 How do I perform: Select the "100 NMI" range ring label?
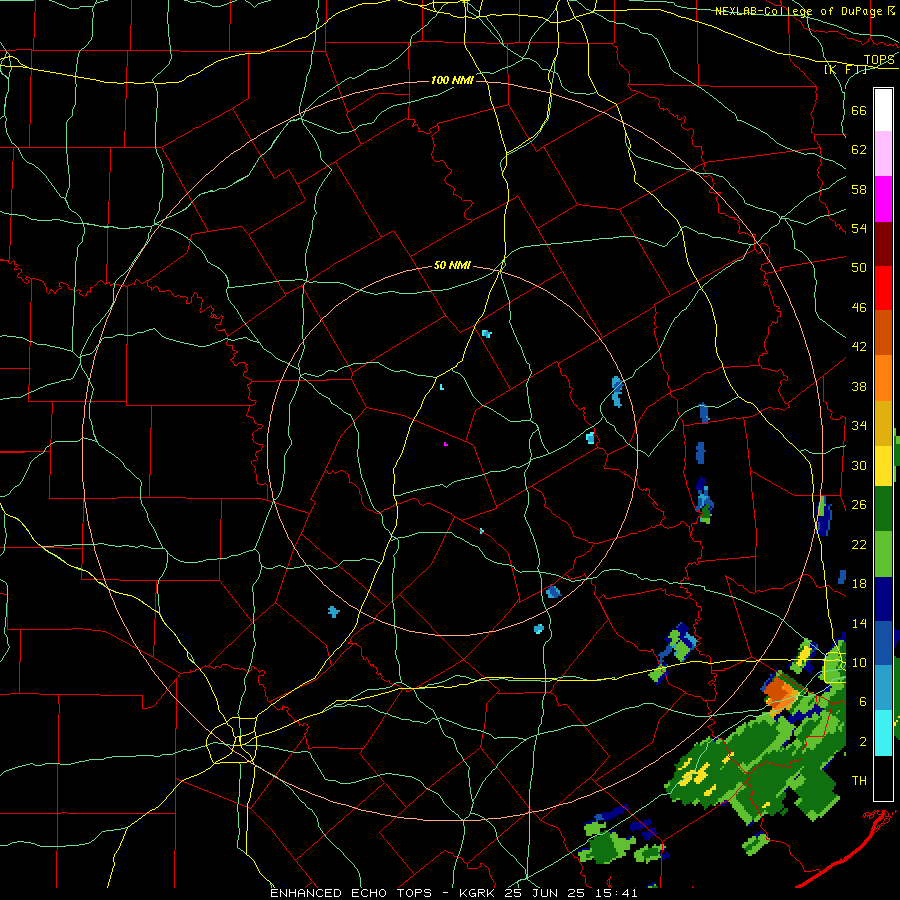452,80
